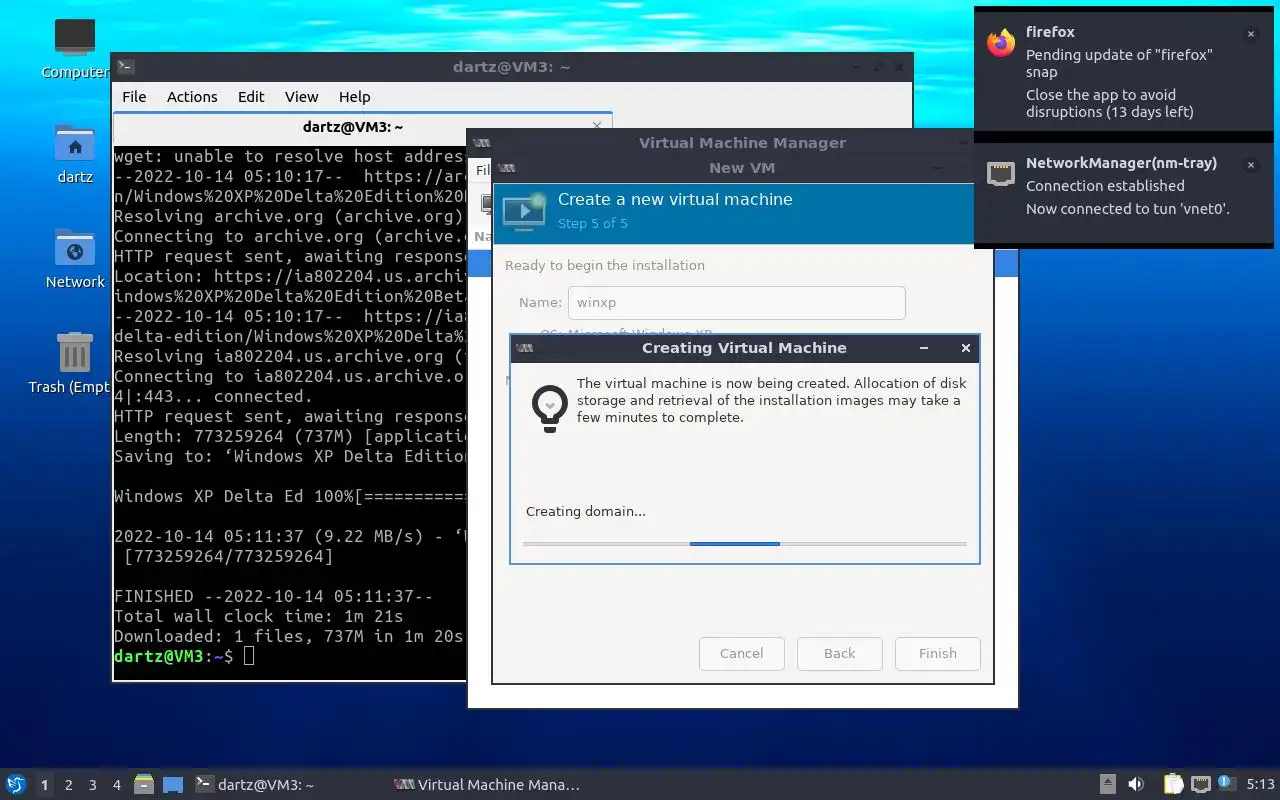Screen dimensions: 1280x800
Task: Activate the Virtual Machine Manager taskbar entry
Action: (488, 785)
